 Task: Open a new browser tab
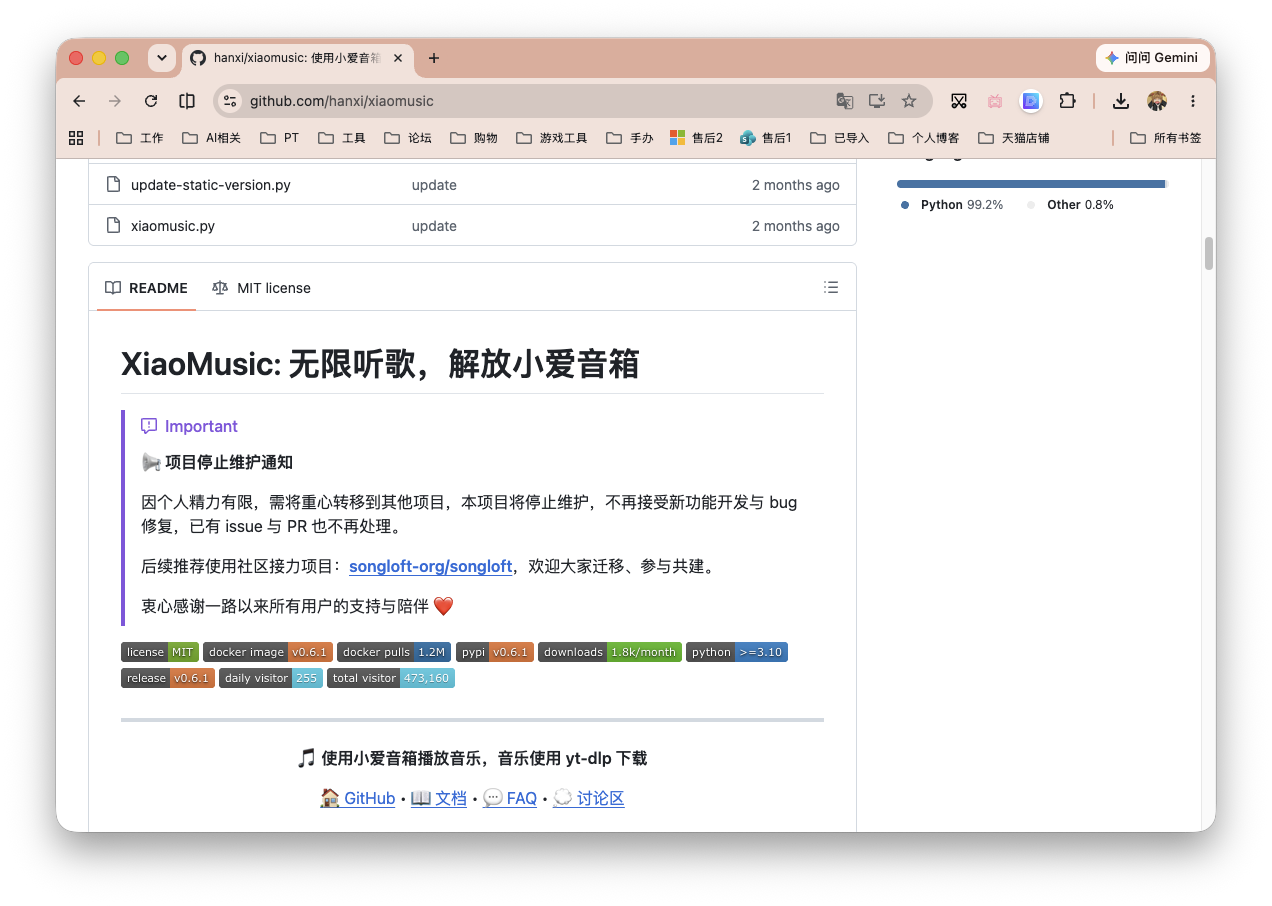pos(433,58)
